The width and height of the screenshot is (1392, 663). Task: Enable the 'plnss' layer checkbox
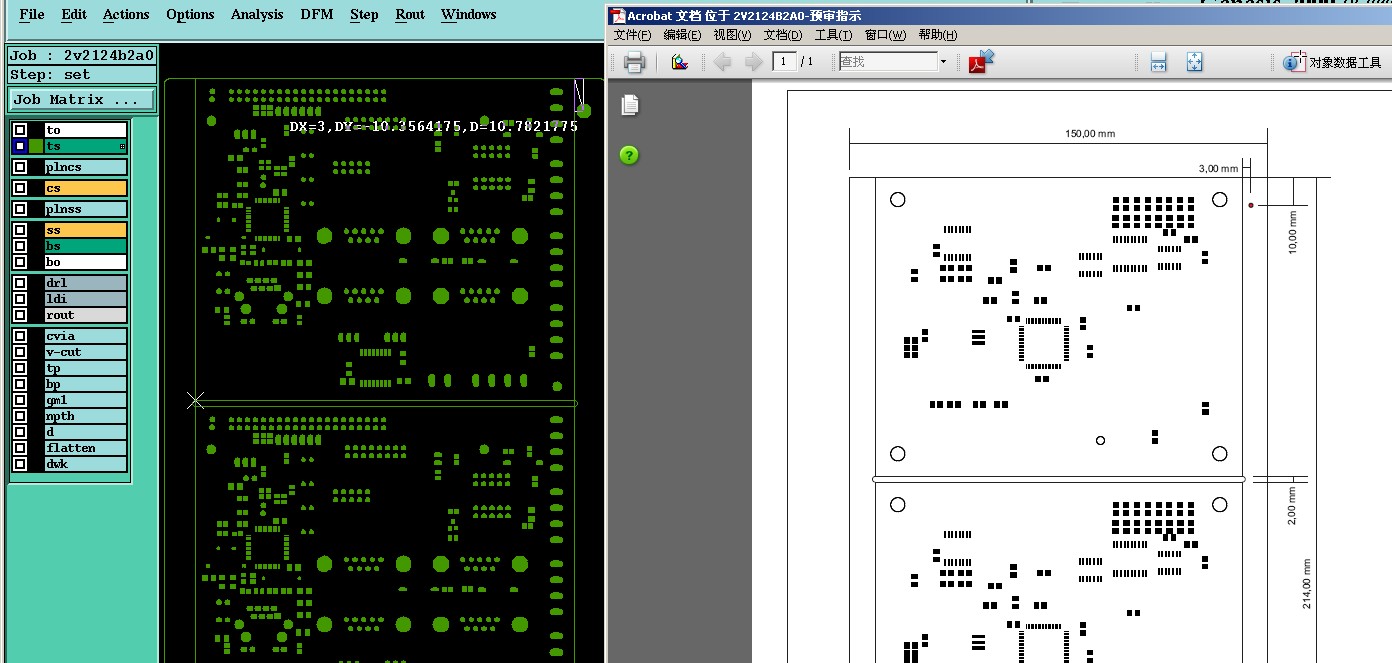click(20, 209)
